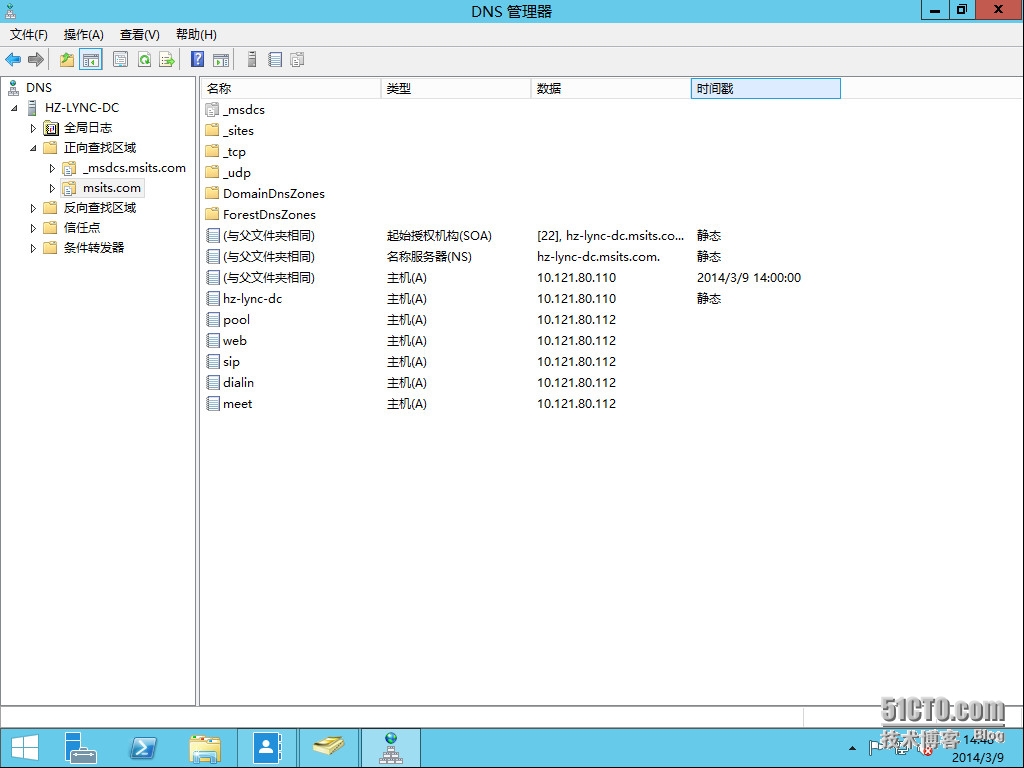1024x768 pixels.
Task: Click the DomainDnsZones folder icon
Action: tap(212, 193)
